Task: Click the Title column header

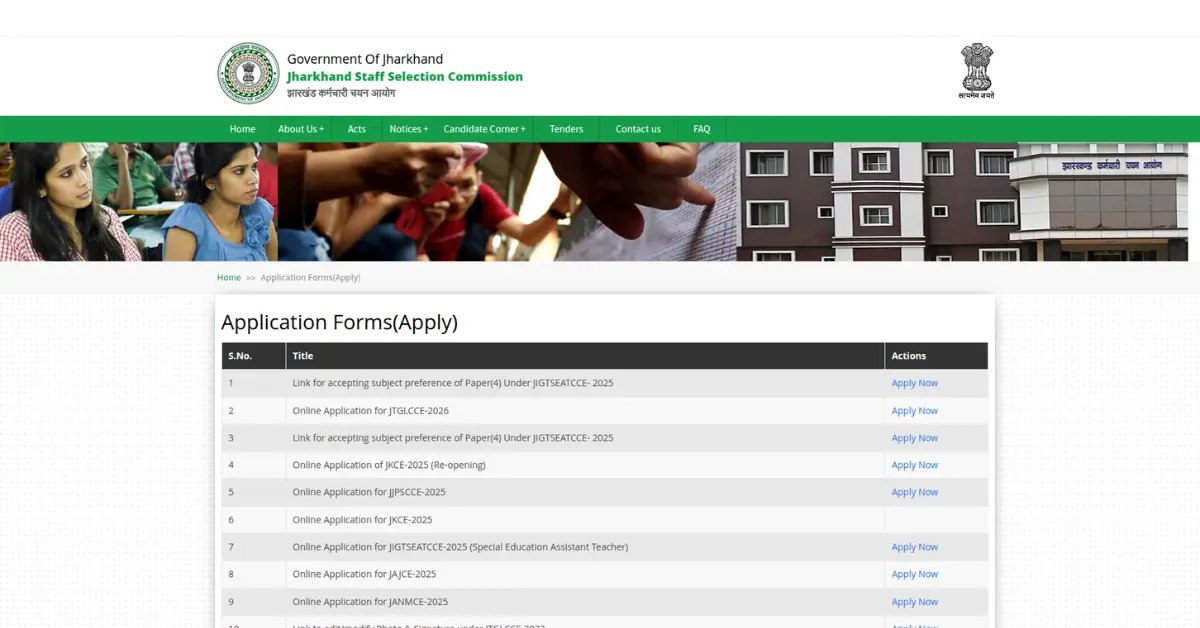Action: [x=585, y=356]
